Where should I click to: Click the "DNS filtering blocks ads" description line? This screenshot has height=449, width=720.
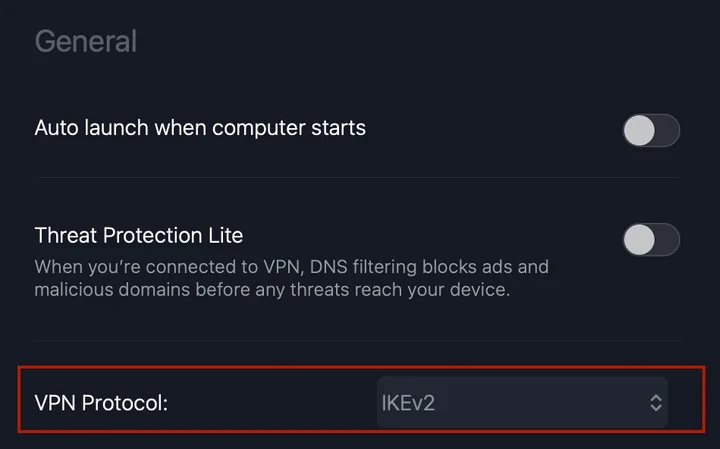(x=291, y=268)
